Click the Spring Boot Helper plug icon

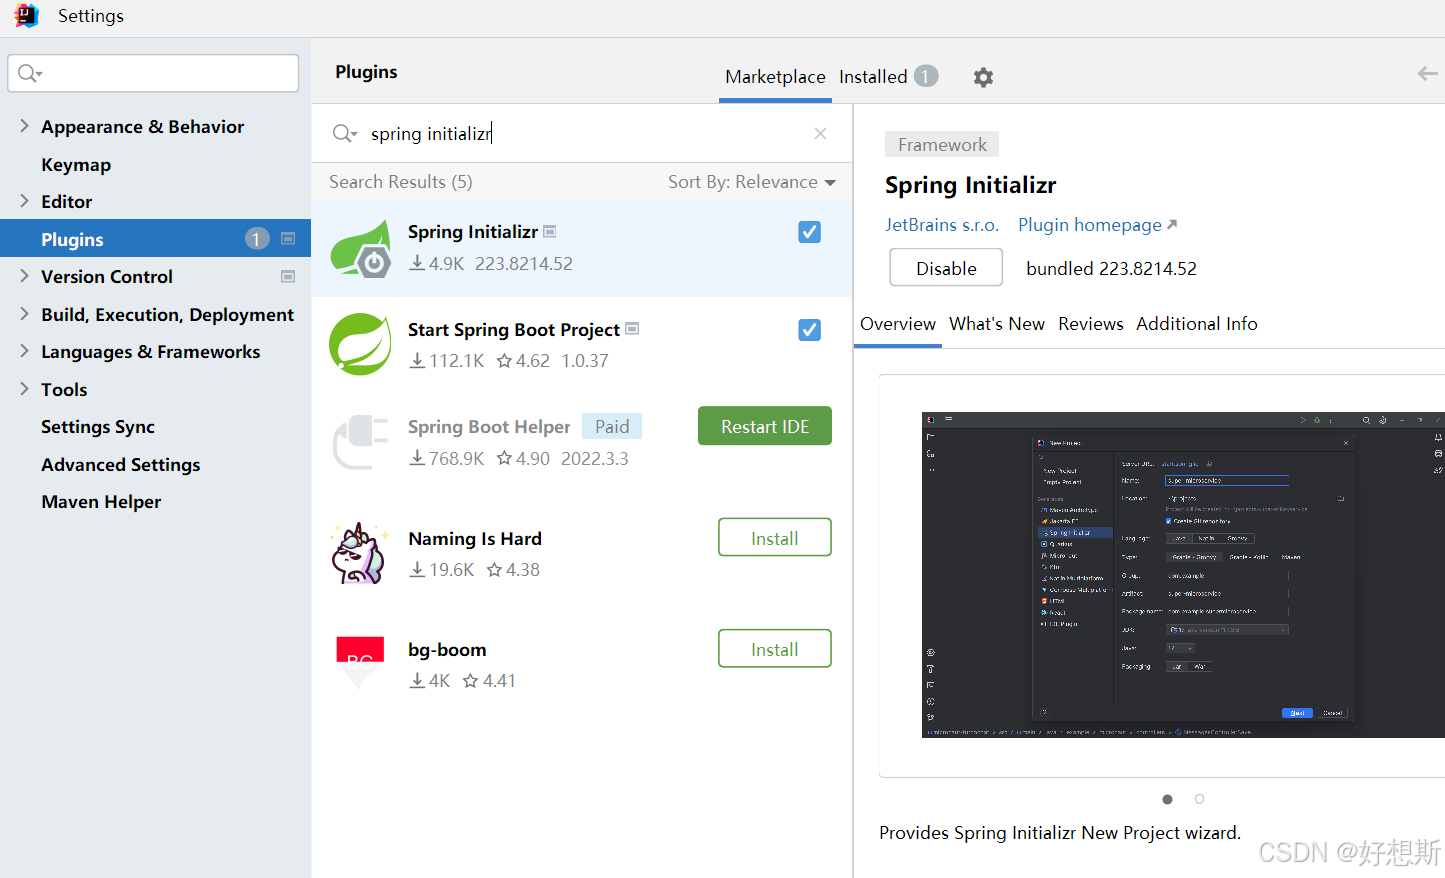360,442
